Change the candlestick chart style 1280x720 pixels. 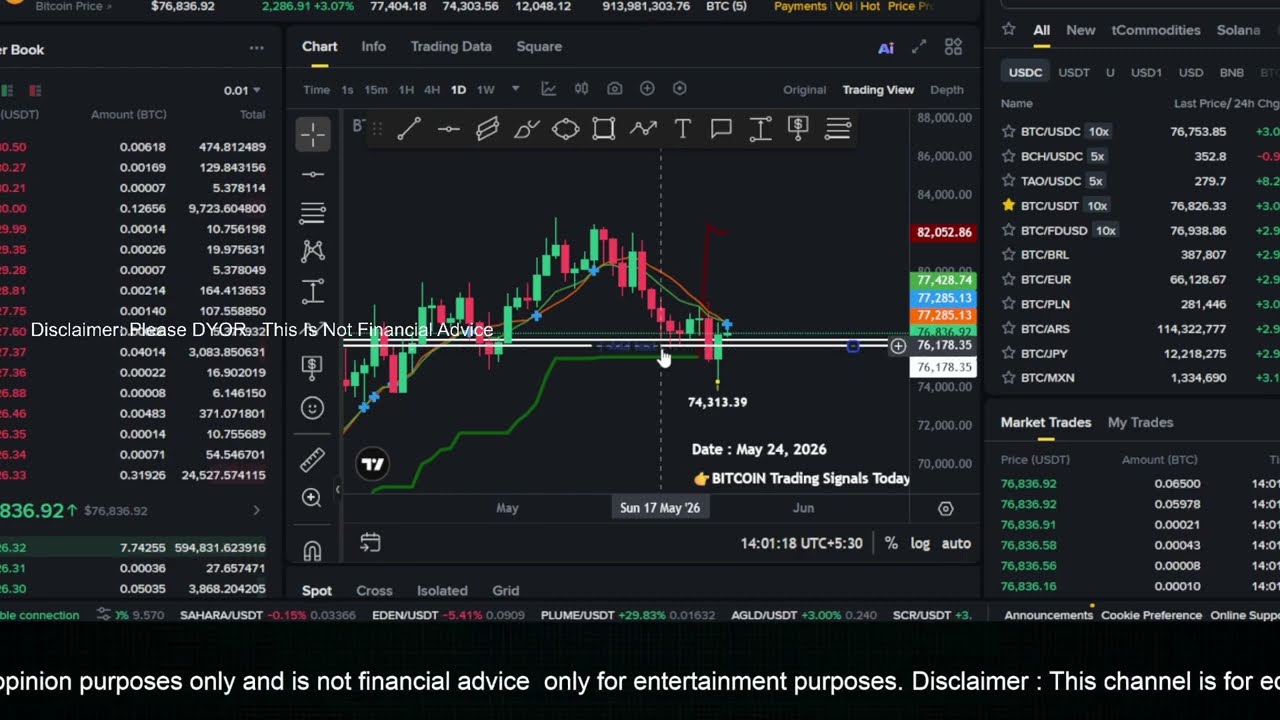pyautogui.click(x=582, y=89)
